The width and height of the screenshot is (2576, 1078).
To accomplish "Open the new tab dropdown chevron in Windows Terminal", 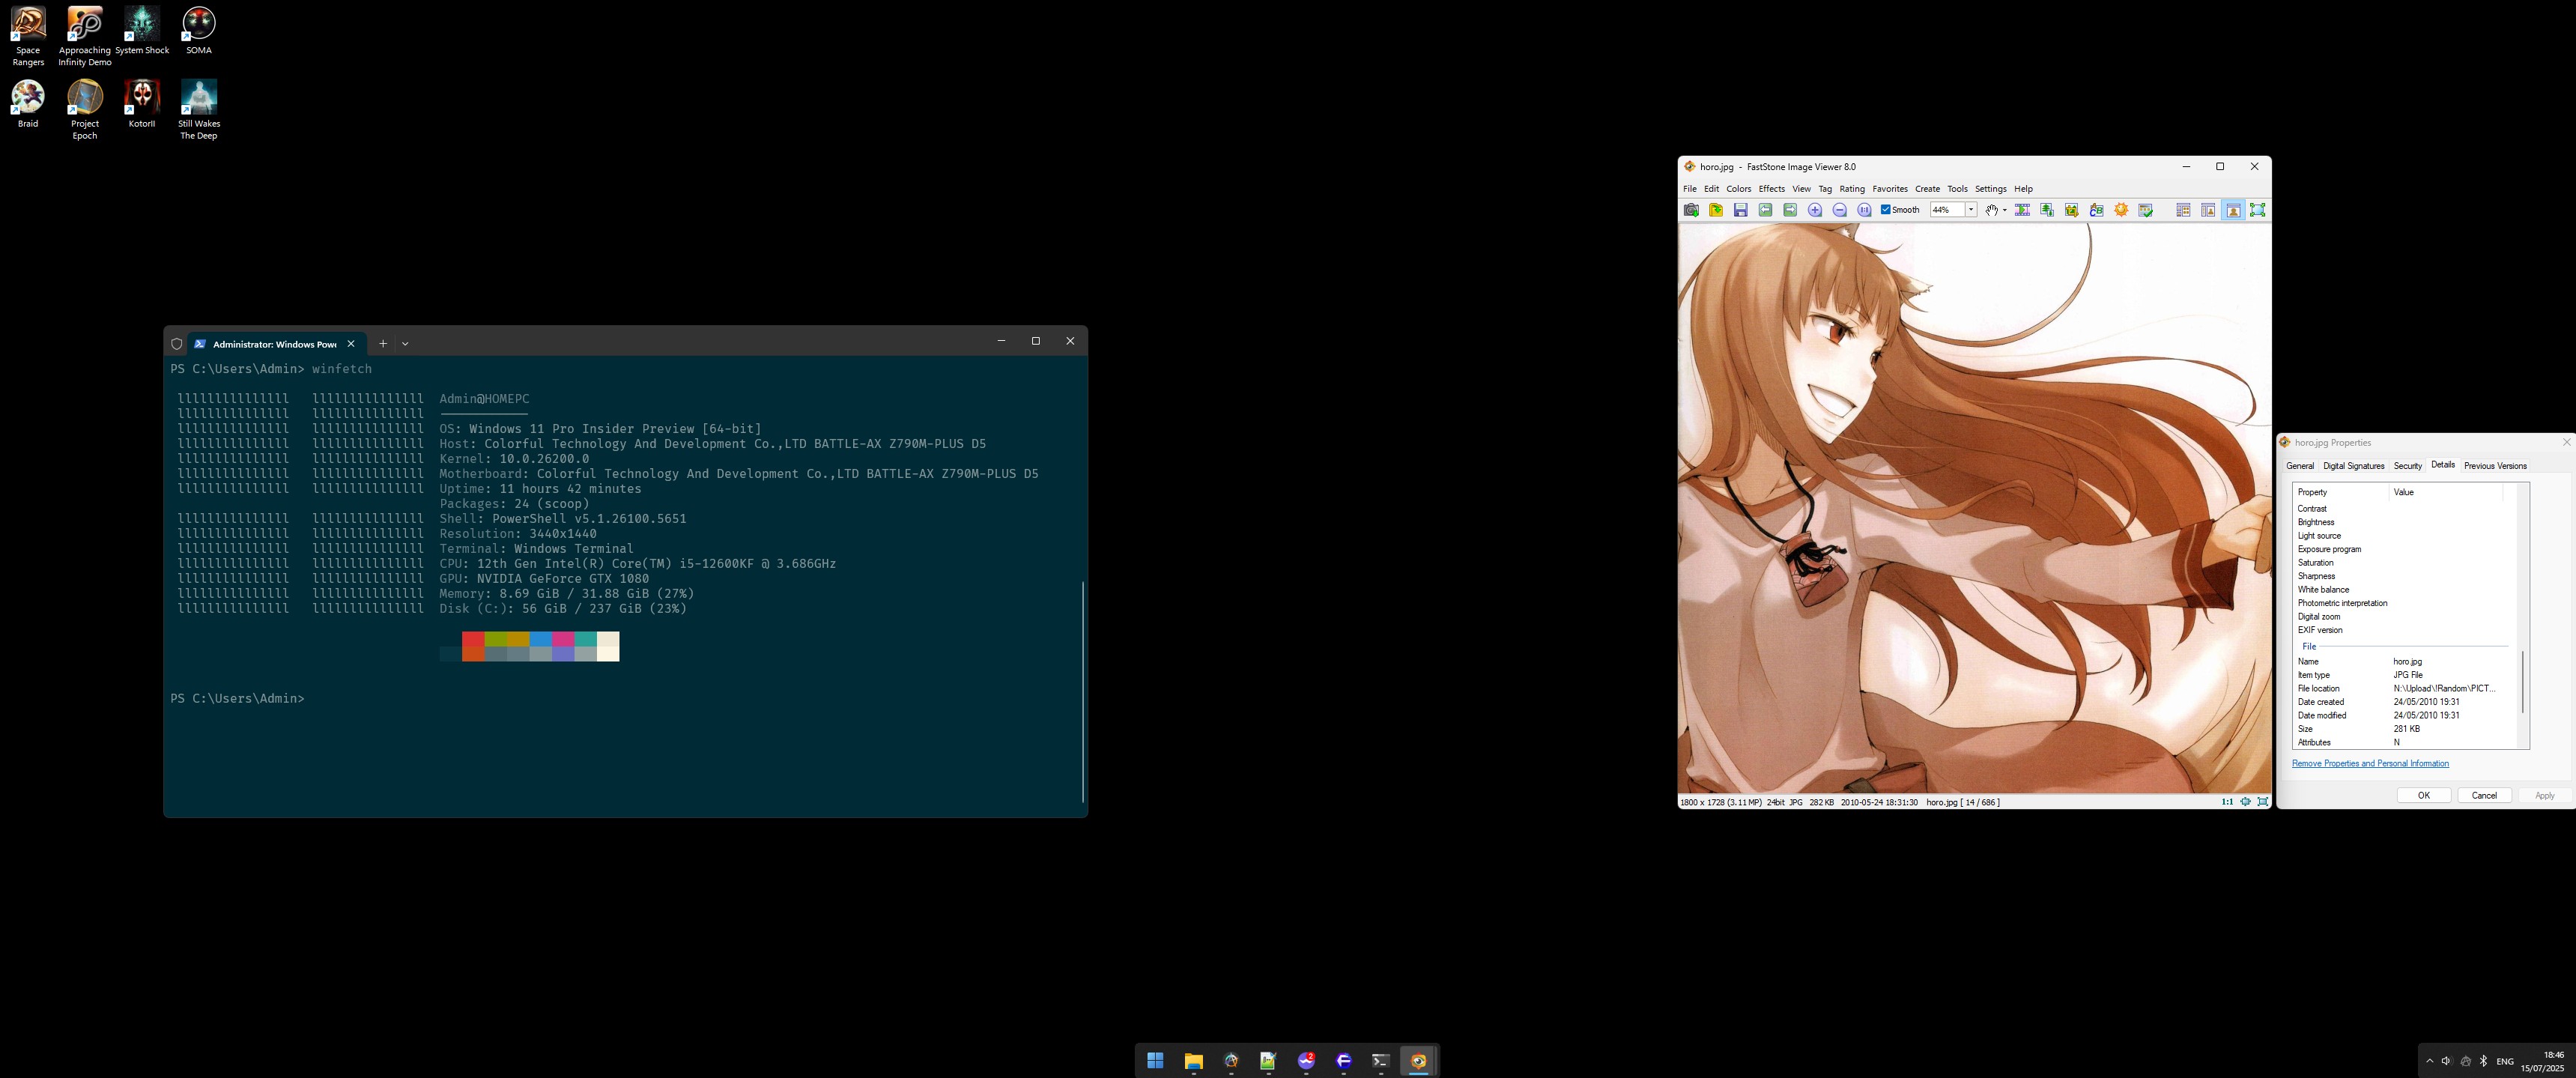I will point(405,343).
